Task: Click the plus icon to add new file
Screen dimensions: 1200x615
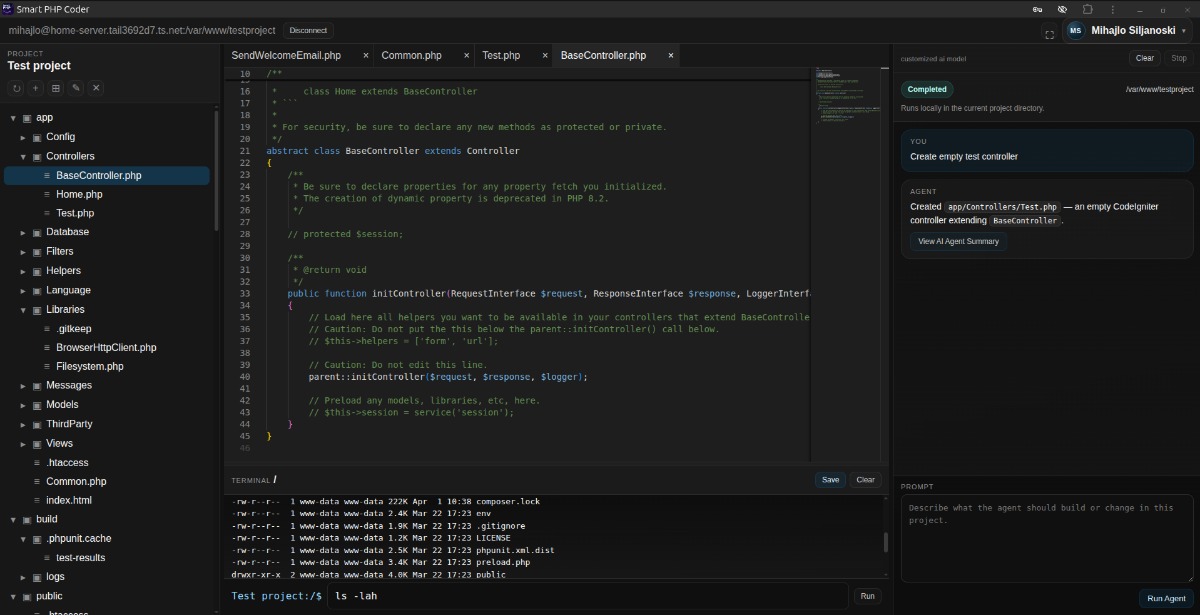Action: (36, 88)
